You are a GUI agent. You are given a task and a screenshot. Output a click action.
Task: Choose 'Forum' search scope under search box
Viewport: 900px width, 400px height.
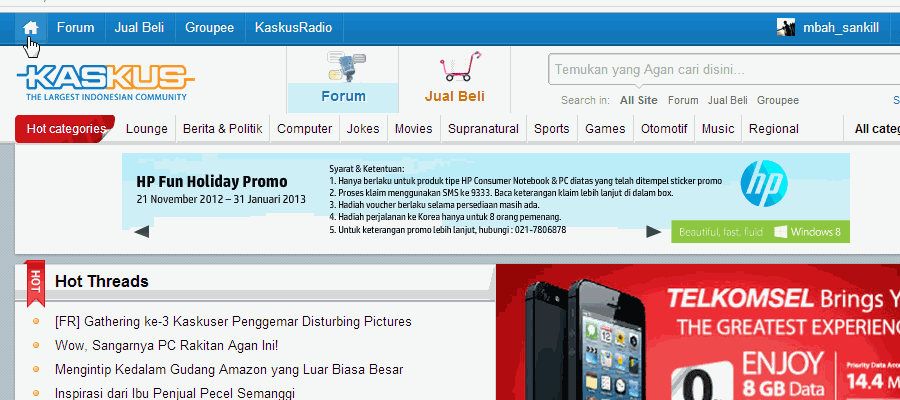tap(683, 100)
